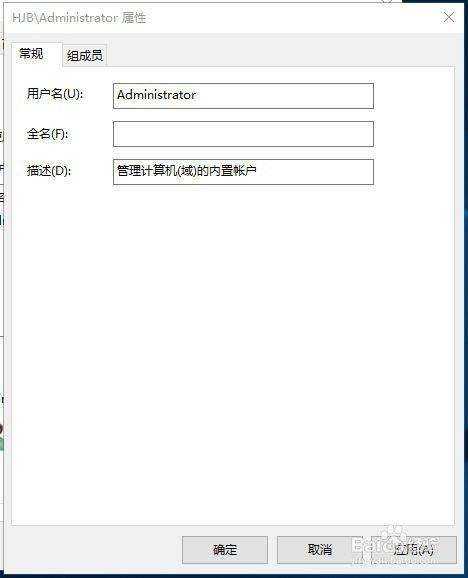The image size is (468, 578).
Task: Switch to the 常规 tab
Action: [x=32, y=54]
